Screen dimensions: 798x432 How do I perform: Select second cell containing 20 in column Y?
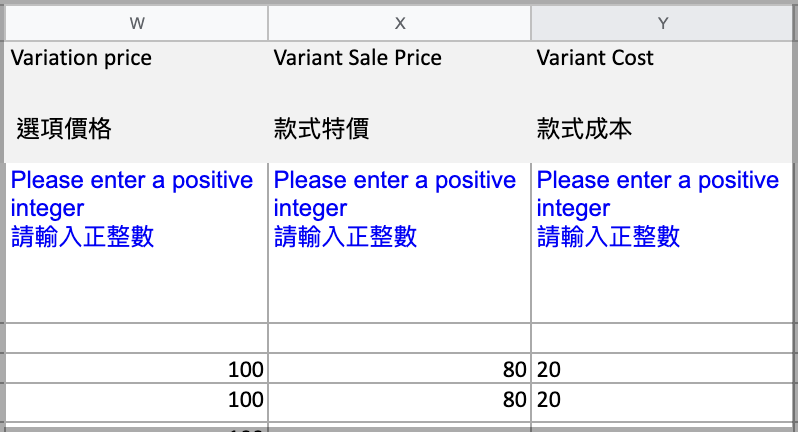coord(662,400)
